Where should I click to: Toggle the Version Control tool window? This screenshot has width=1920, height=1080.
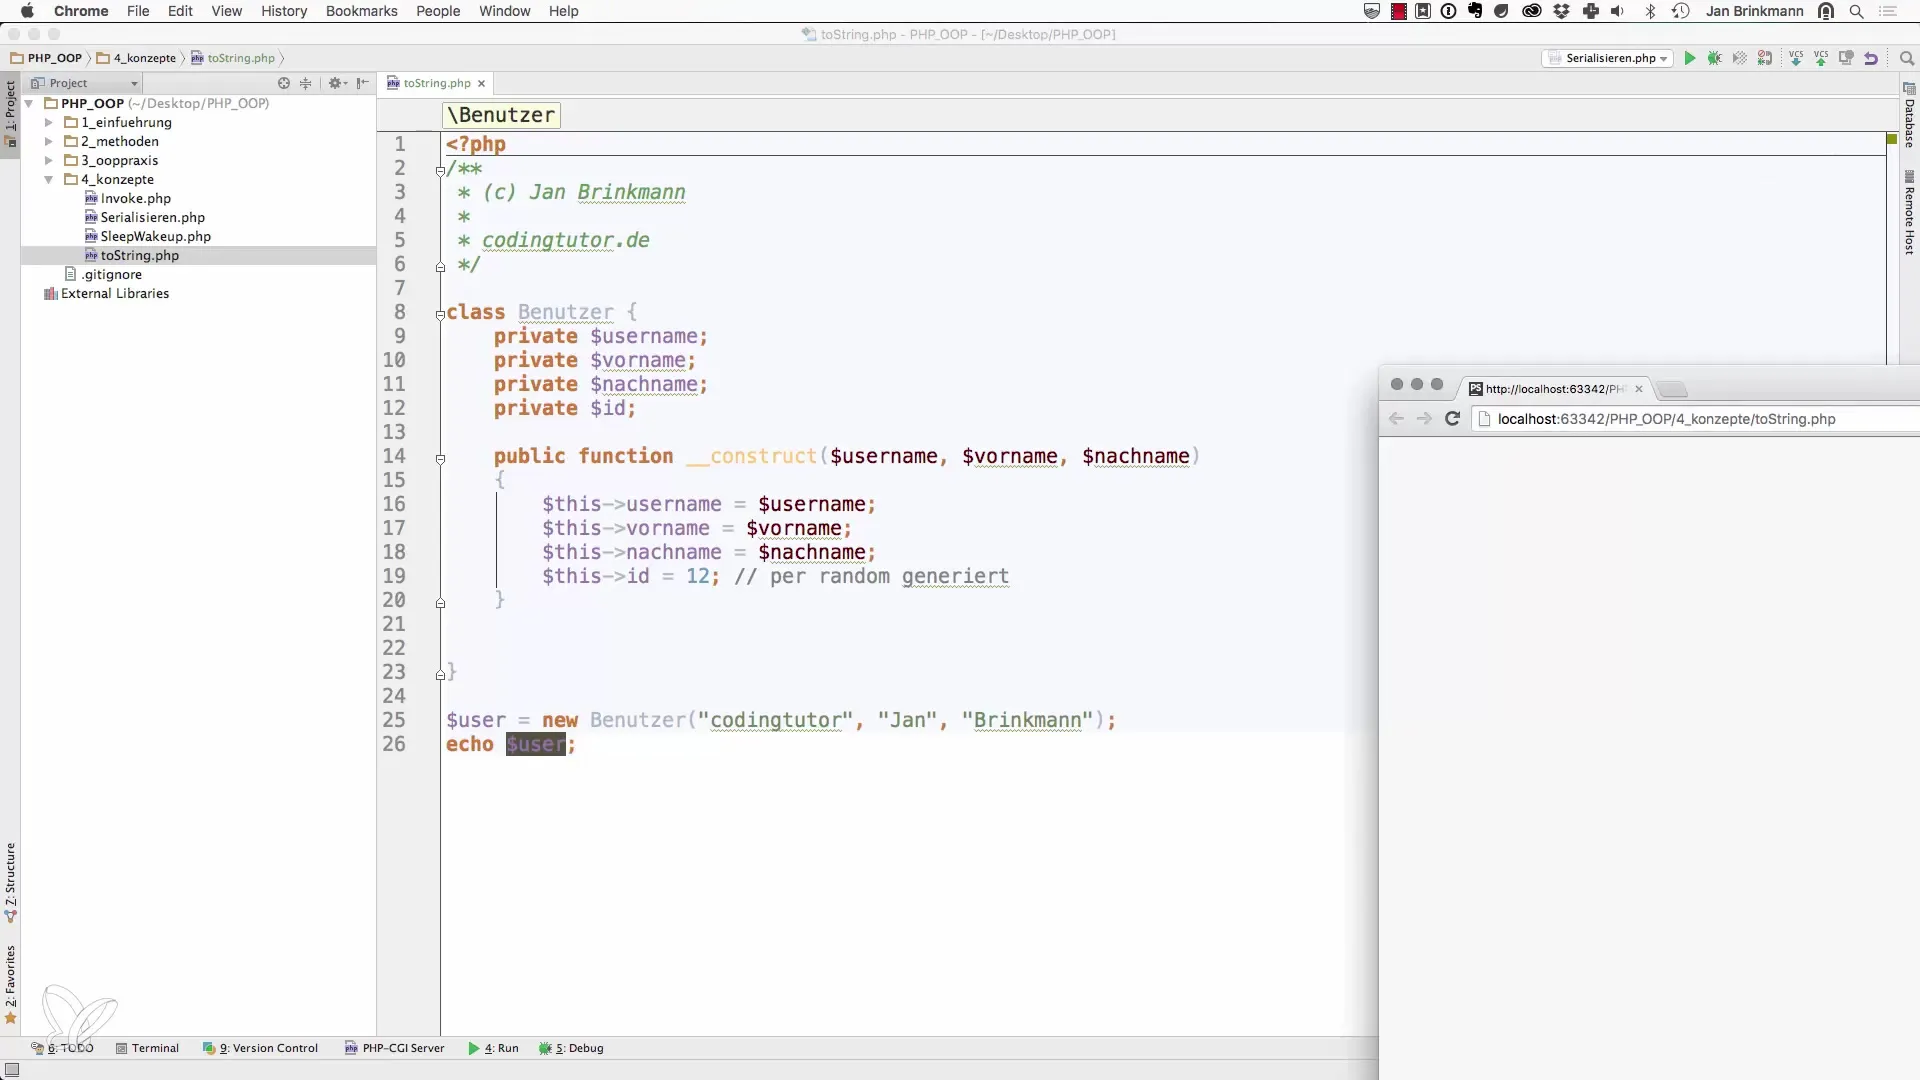(x=261, y=1048)
